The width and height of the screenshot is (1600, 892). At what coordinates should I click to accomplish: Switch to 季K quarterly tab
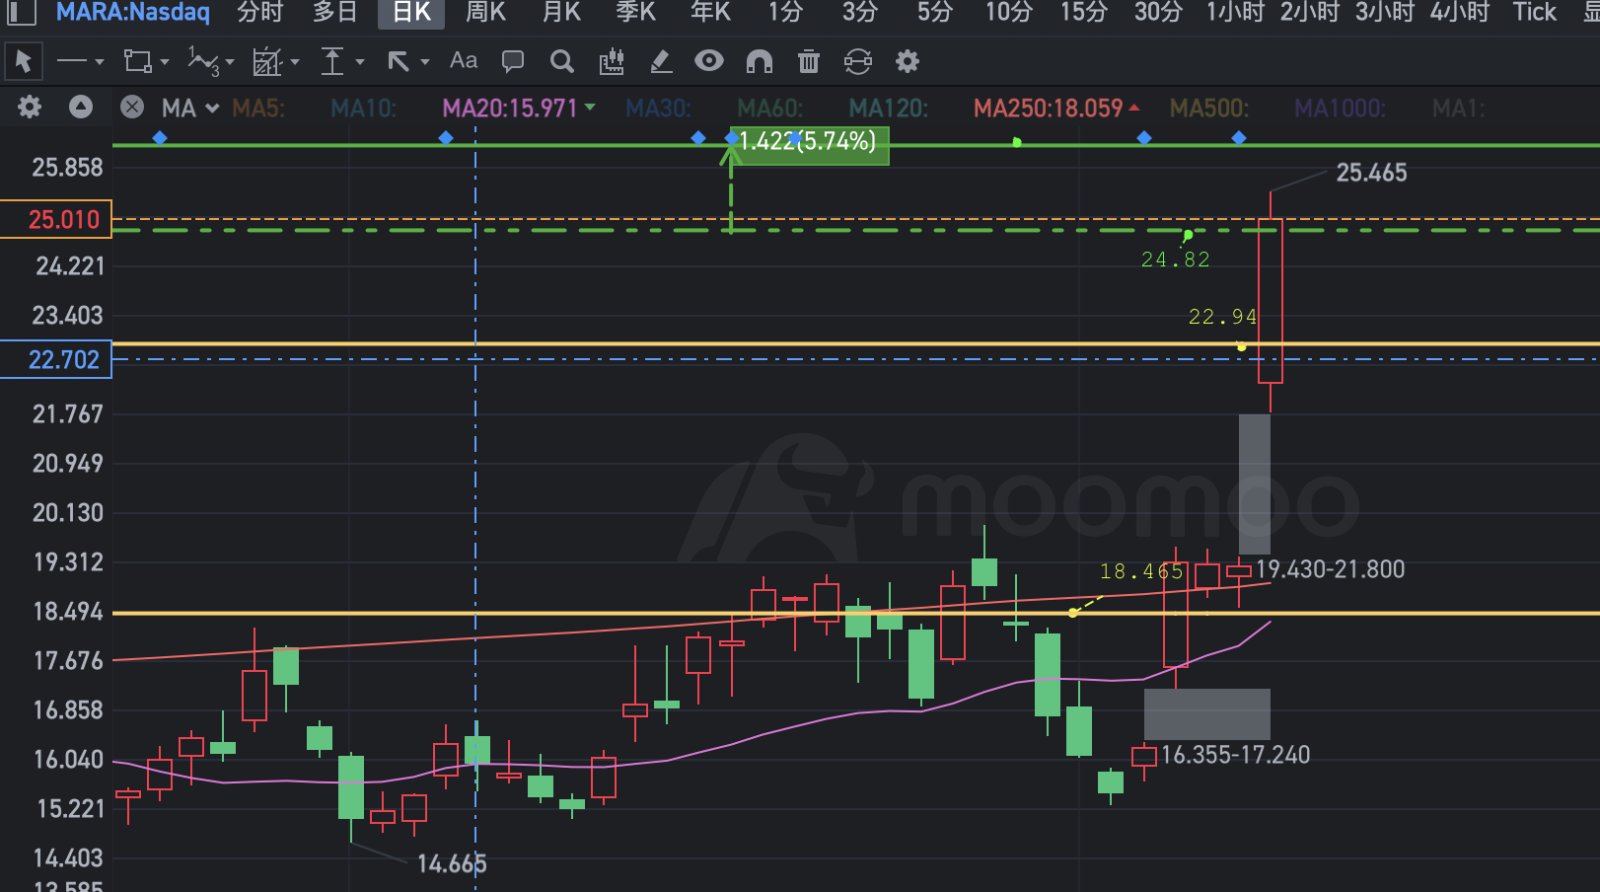click(636, 12)
